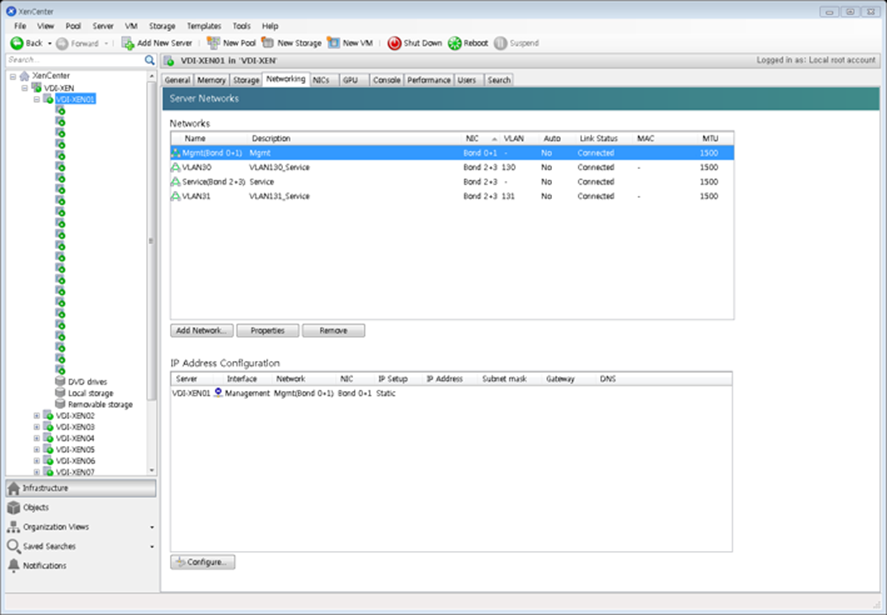Sort networks by NIC column header
Viewport: 887px width, 615px height.
(480, 139)
